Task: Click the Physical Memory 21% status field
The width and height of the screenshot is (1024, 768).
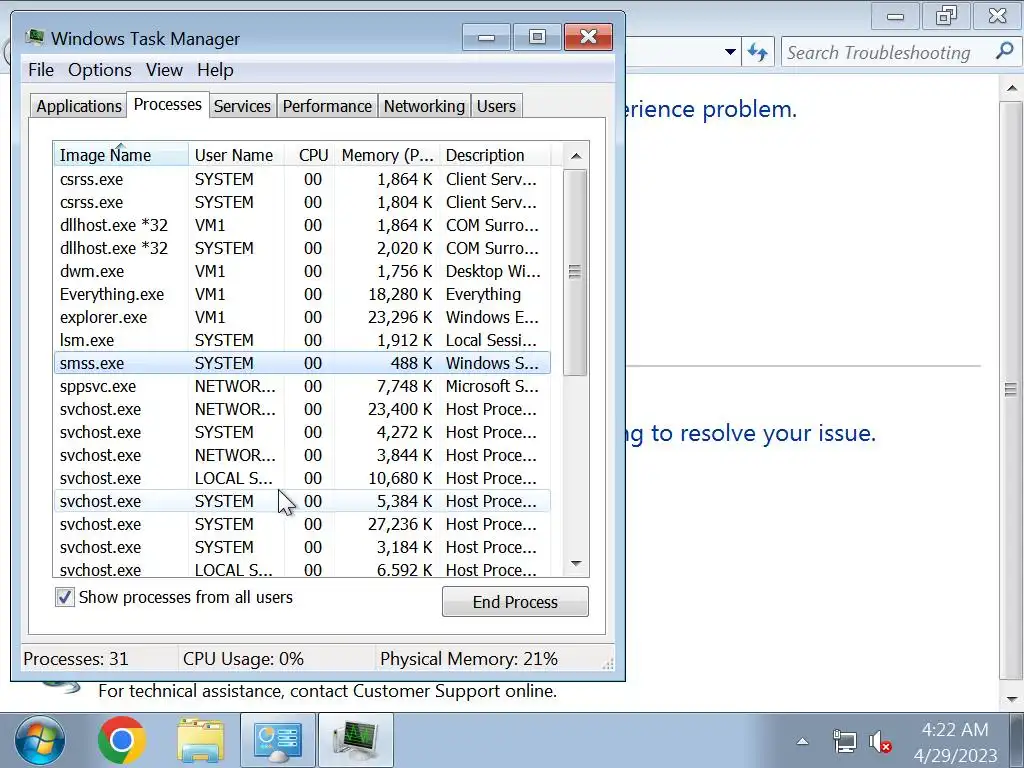Action: coord(488,658)
